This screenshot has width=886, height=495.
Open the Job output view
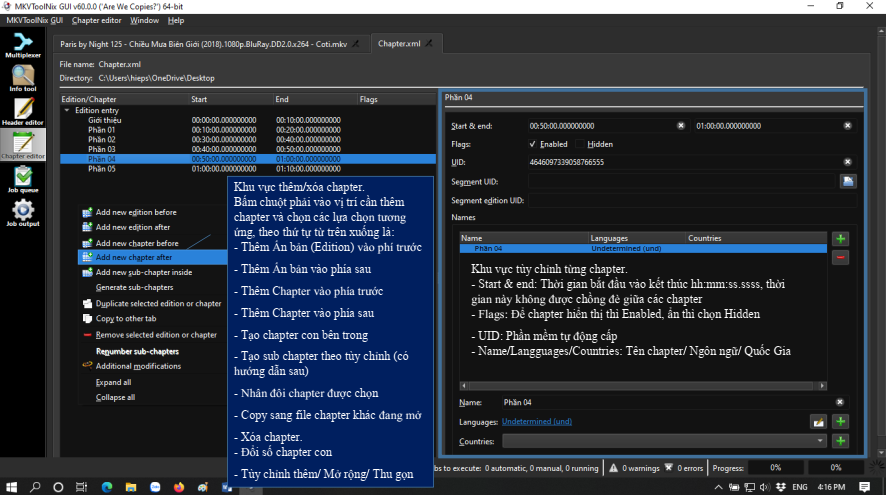pyautogui.click(x=23, y=213)
